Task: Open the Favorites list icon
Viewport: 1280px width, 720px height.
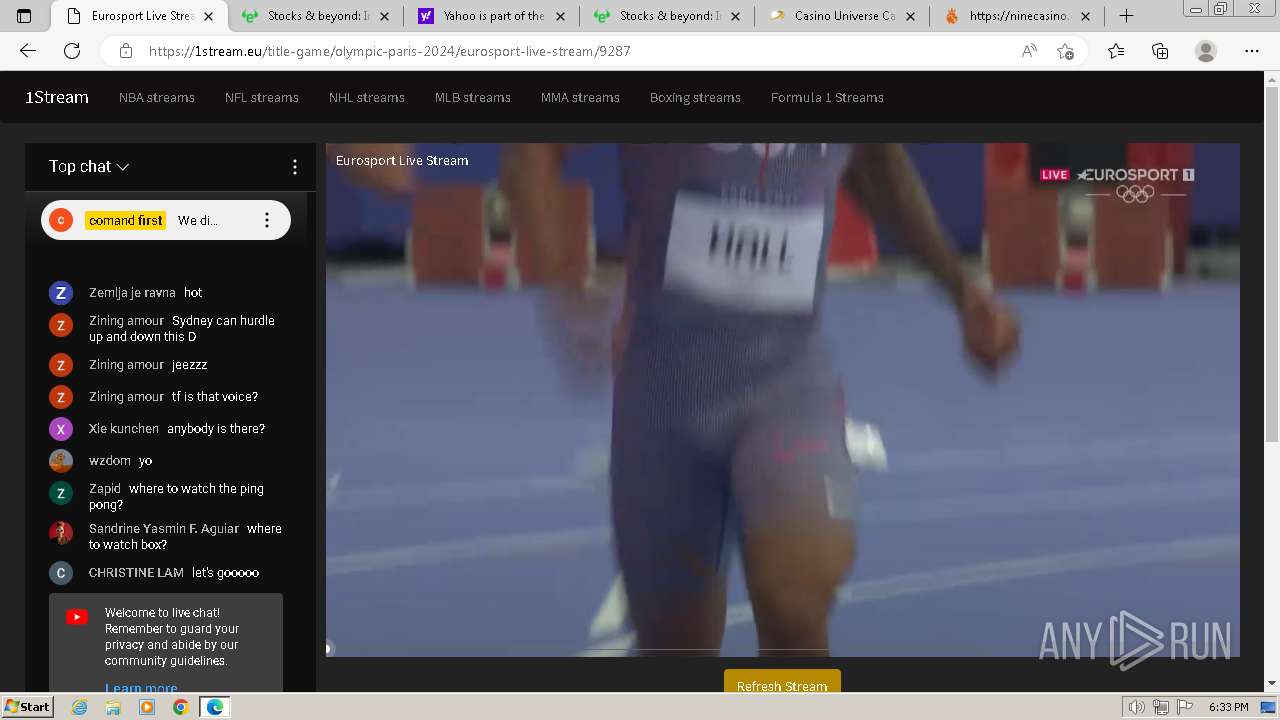Action: click(x=1116, y=51)
